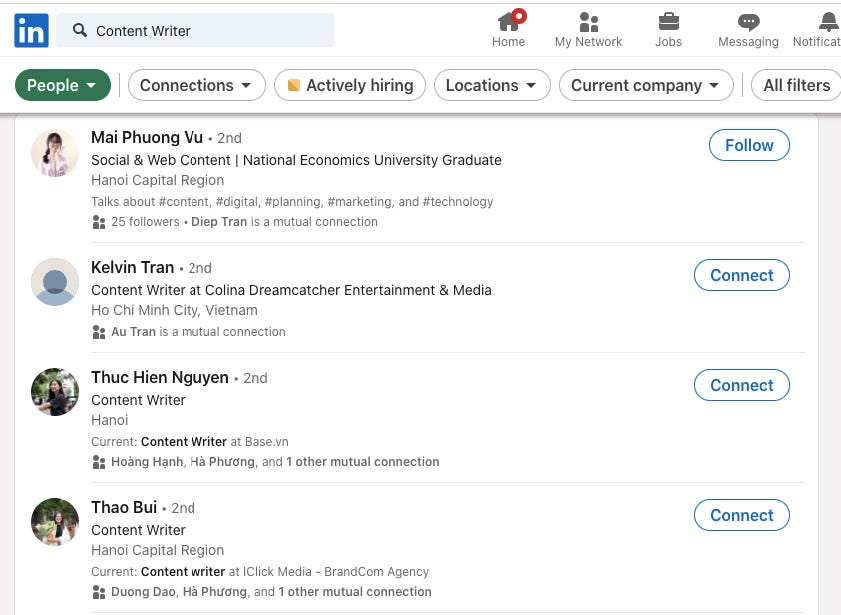The width and height of the screenshot is (841, 615).
Task: Click Kelvin Tran's default avatar
Action: point(55,282)
